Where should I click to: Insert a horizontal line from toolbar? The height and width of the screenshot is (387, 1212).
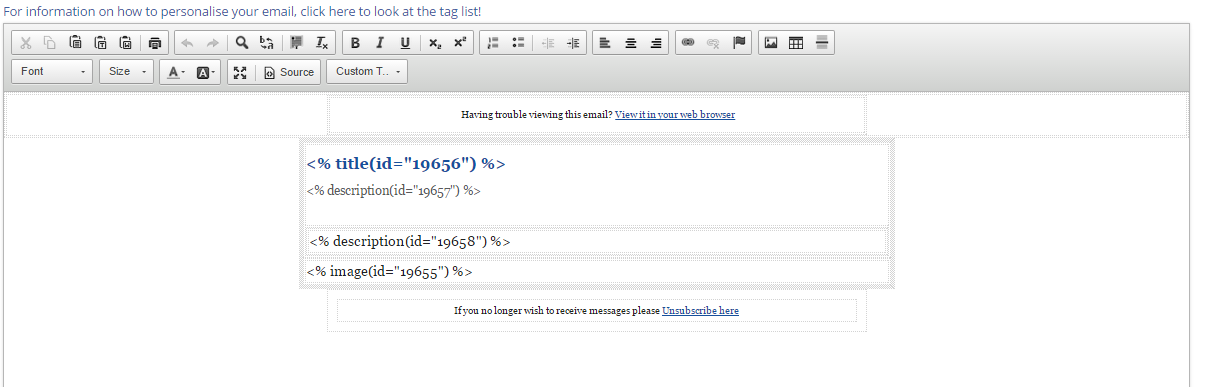[x=822, y=43]
